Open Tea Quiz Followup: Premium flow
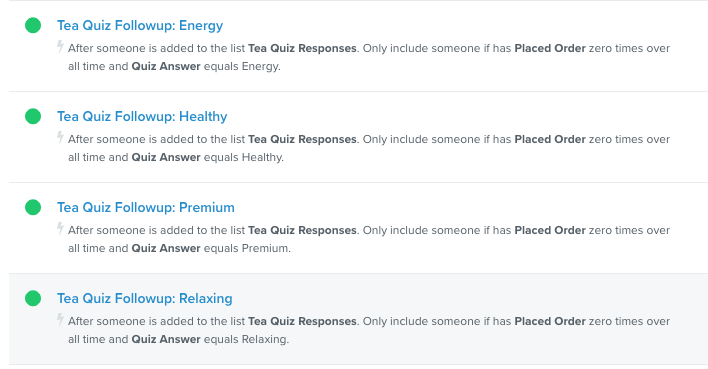Image resolution: width=708 pixels, height=369 pixels. click(146, 207)
